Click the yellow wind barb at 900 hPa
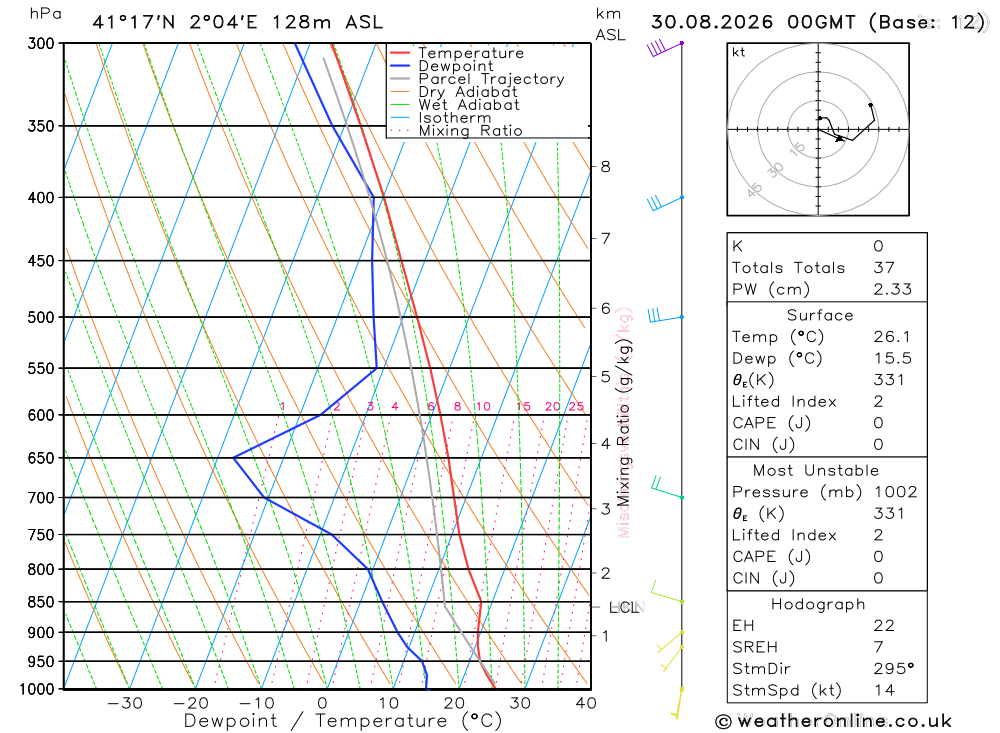The image size is (1000, 733). point(670,642)
